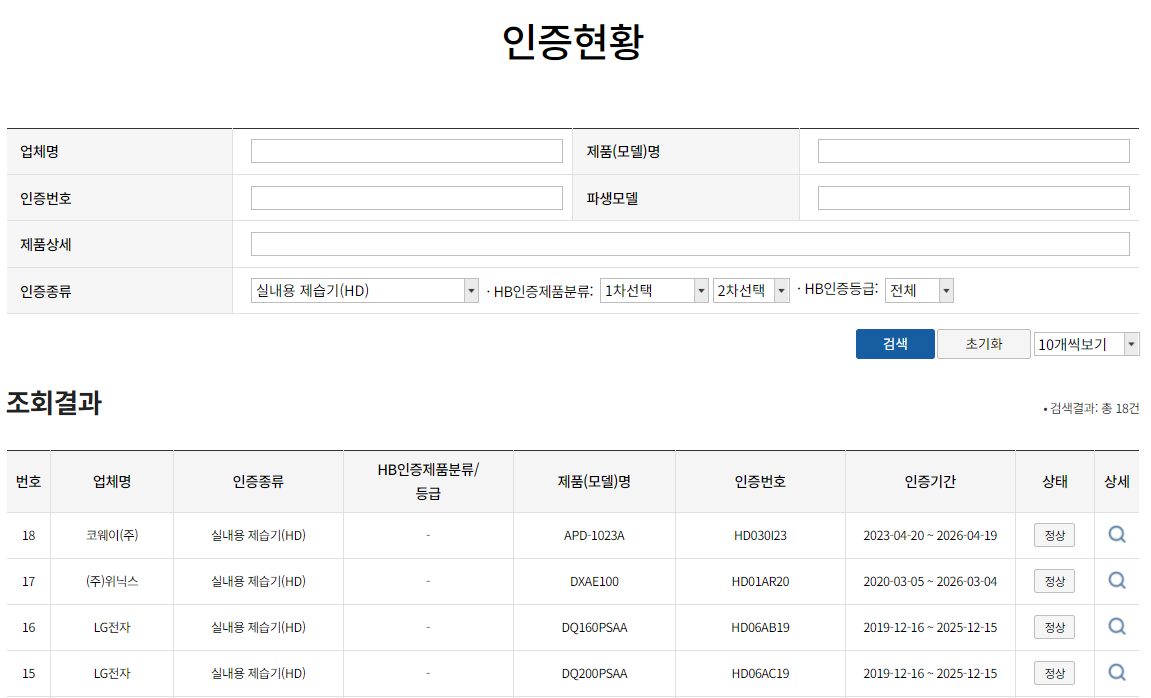Click 정상 status button on 코웨이(주) row
The width and height of the screenshot is (1151, 698).
[1055, 534]
